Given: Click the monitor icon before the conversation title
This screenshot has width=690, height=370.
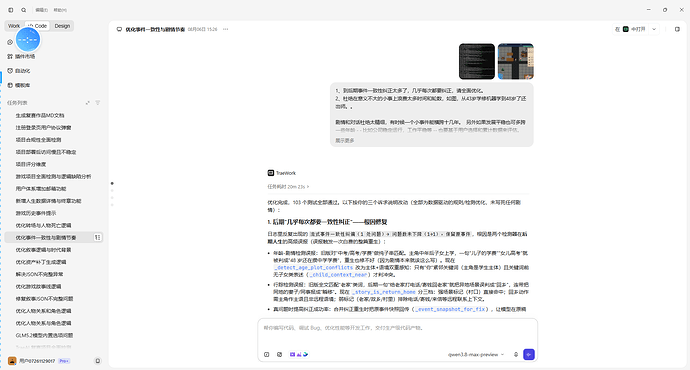Looking at the screenshot, I should (x=119, y=29).
